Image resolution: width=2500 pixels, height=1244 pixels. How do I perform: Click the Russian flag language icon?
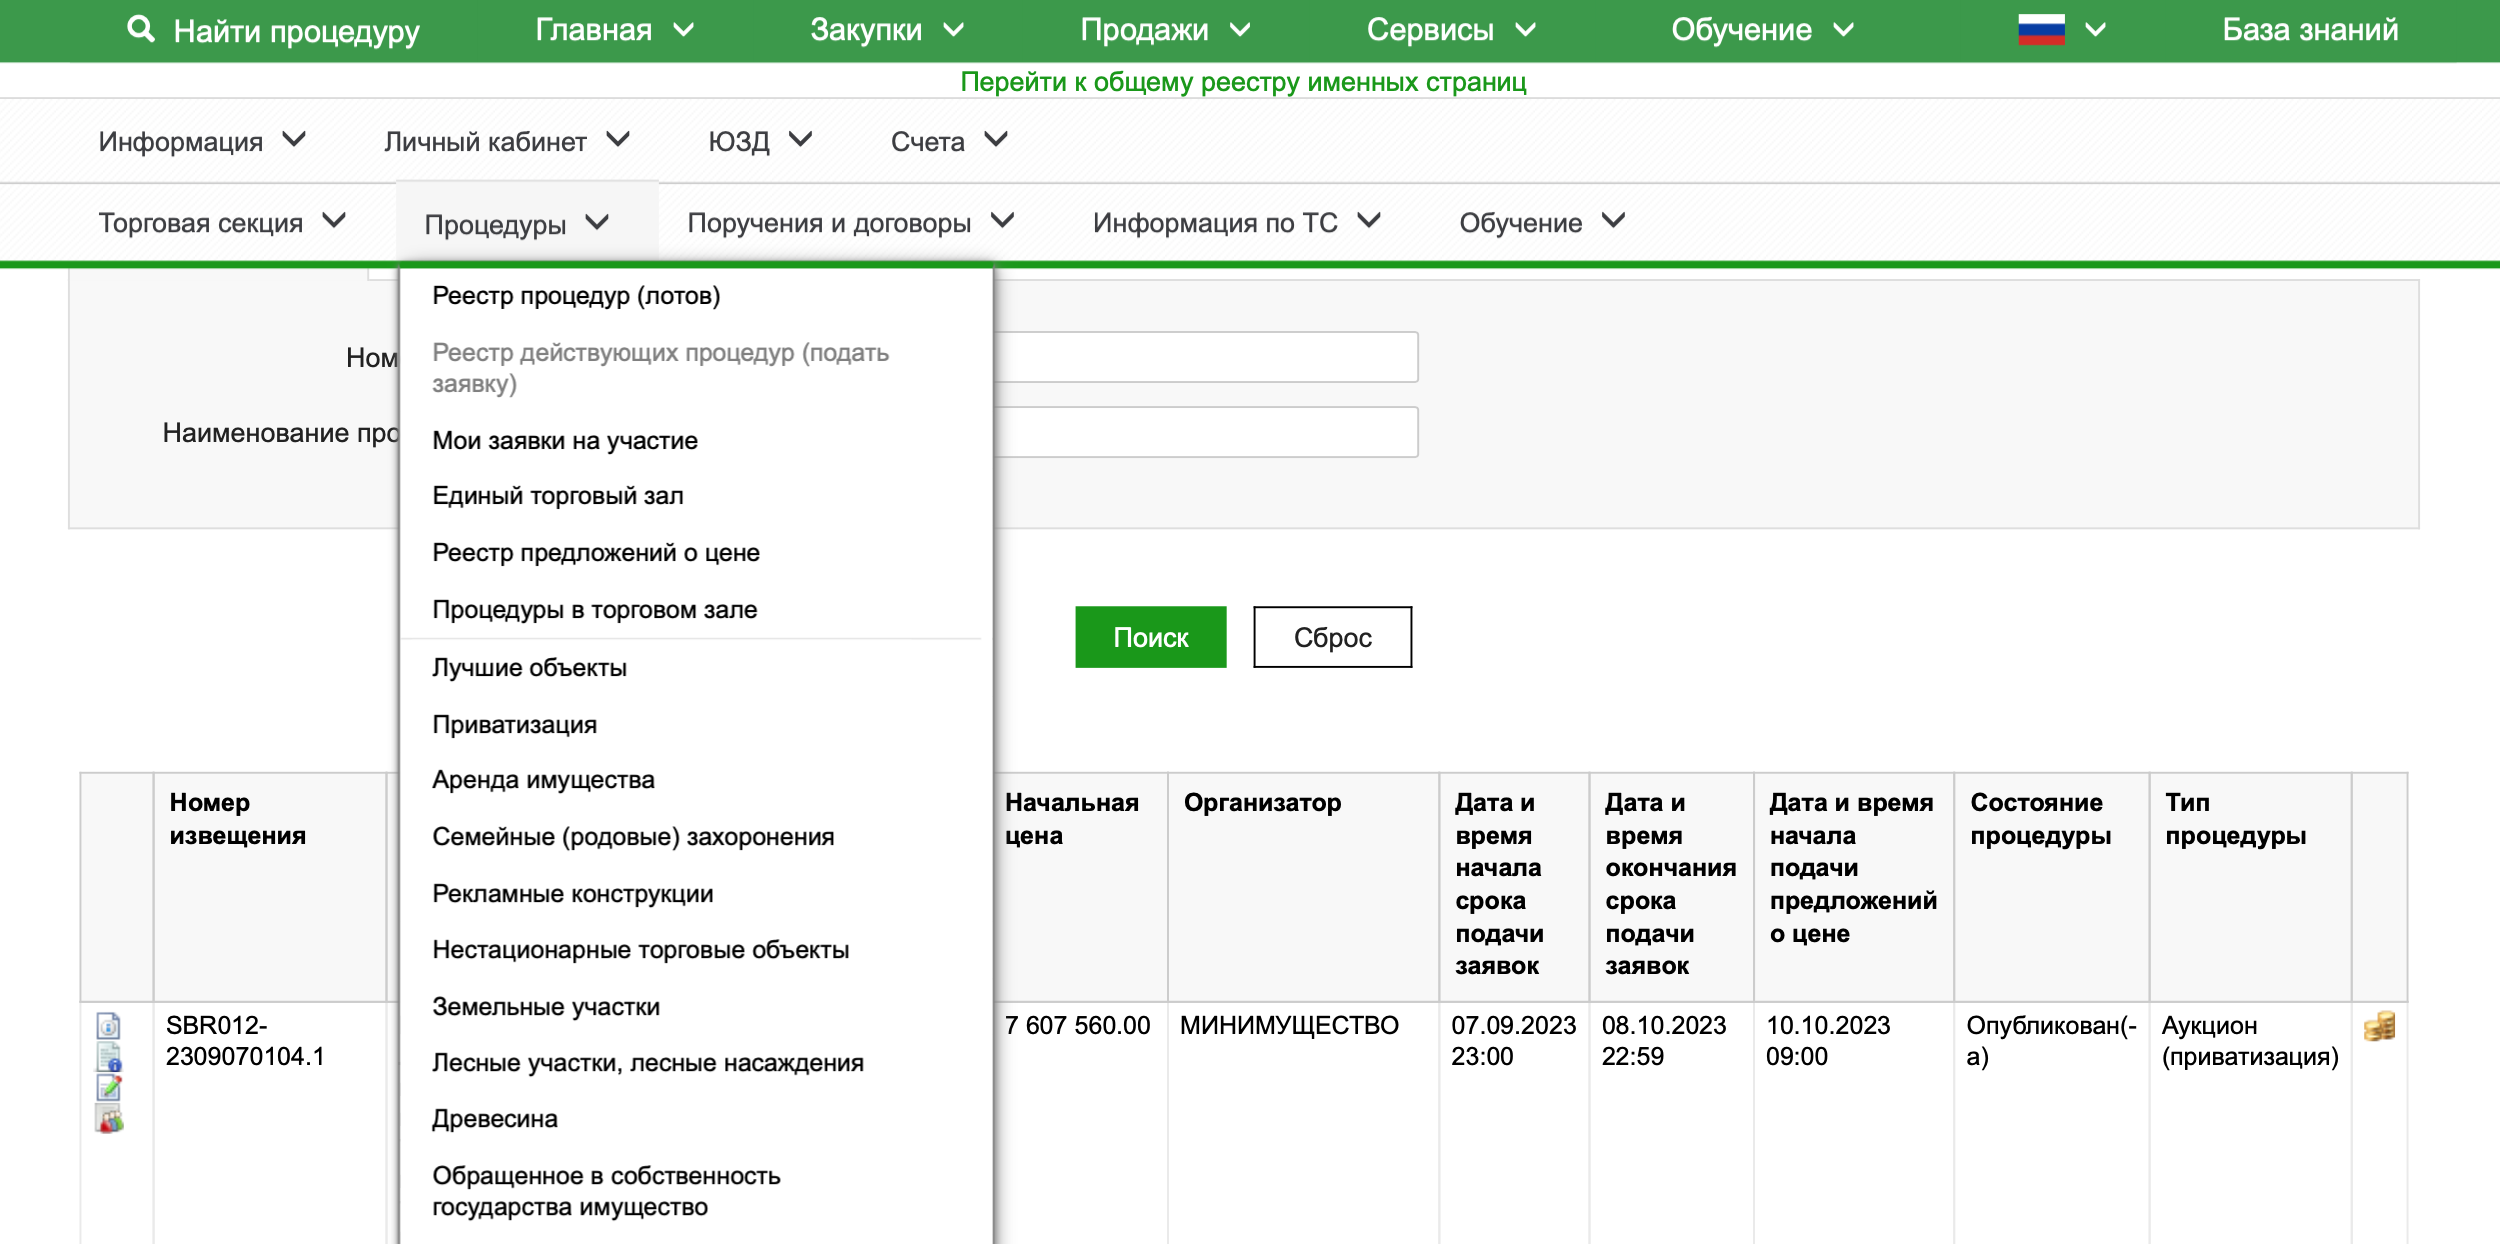click(x=2041, y=30)
